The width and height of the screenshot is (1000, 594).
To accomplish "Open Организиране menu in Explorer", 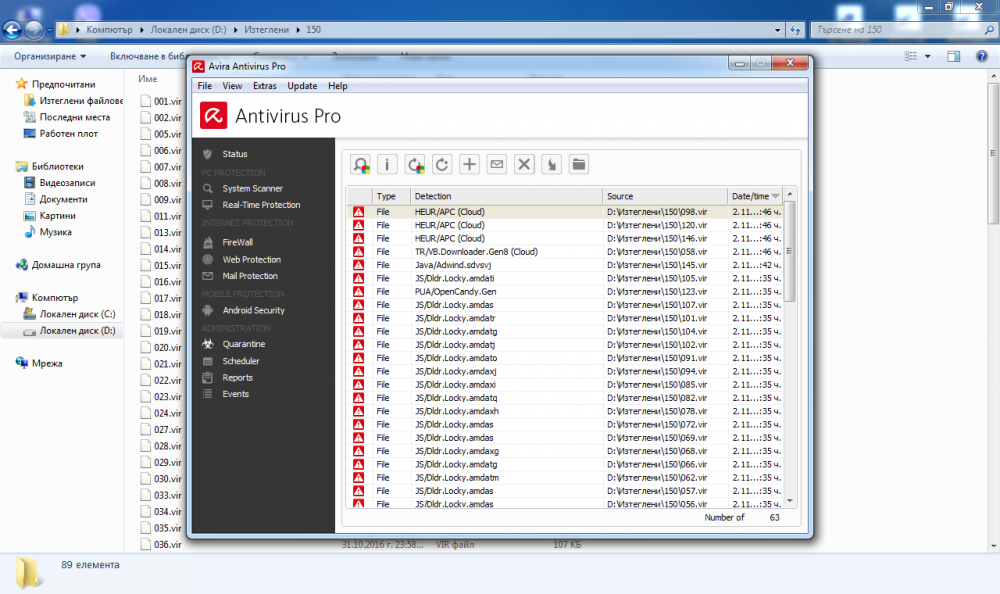I will [50, 56].
